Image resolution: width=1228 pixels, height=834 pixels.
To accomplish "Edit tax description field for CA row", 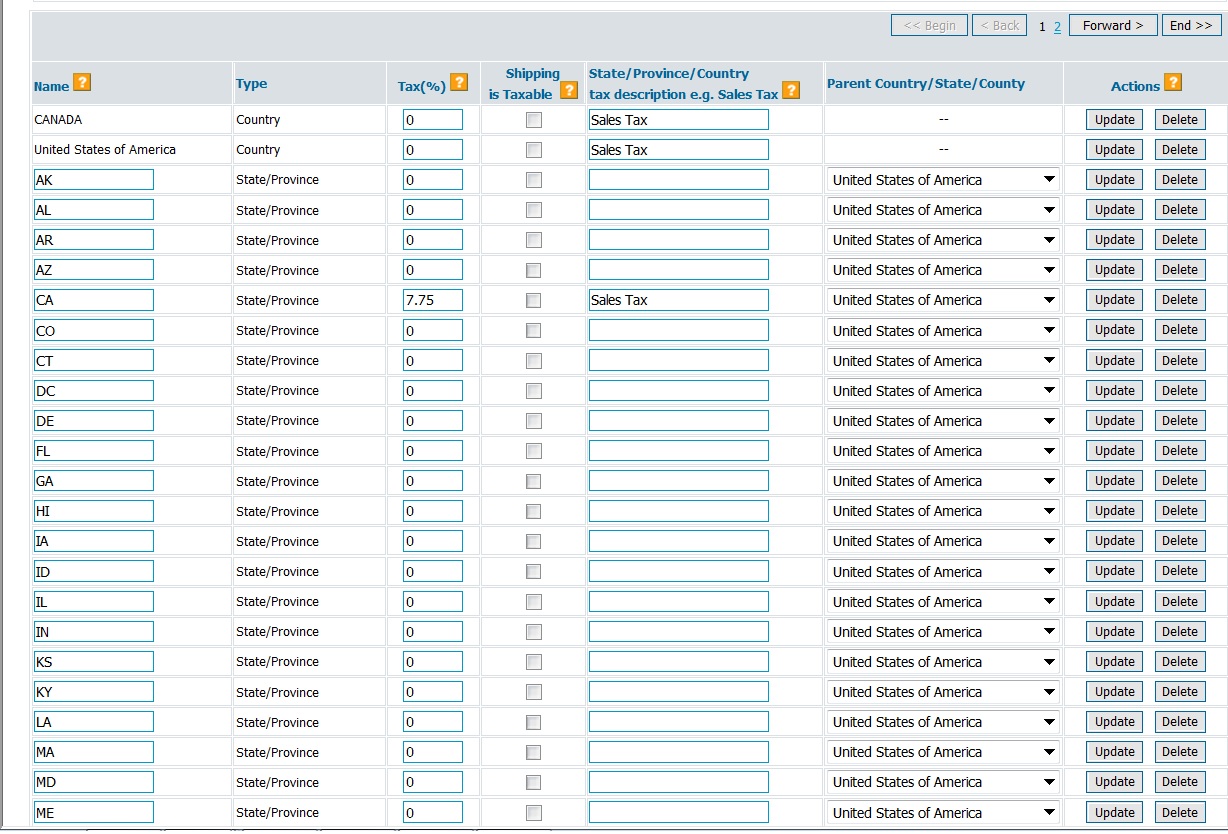I will pyautogui.click(x=679, y=300).
